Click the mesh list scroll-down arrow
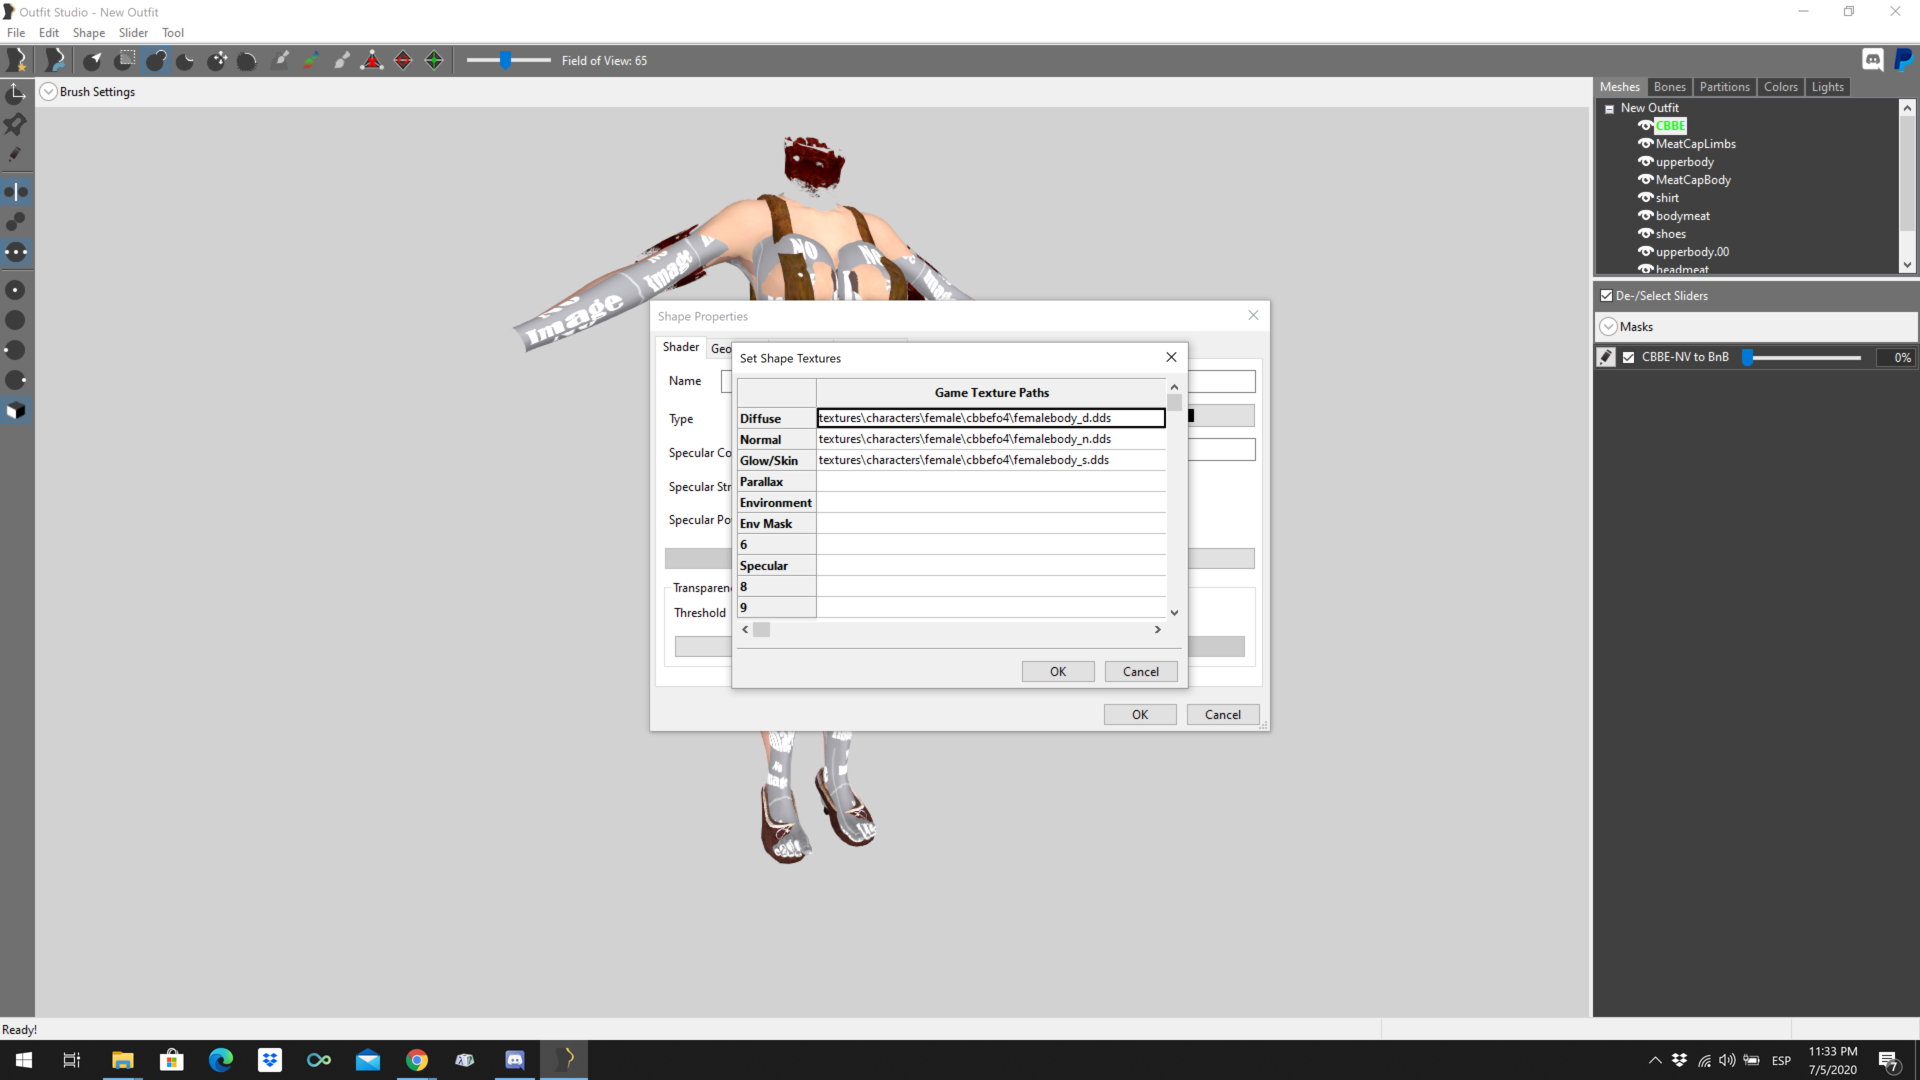 pos(1907,265)
